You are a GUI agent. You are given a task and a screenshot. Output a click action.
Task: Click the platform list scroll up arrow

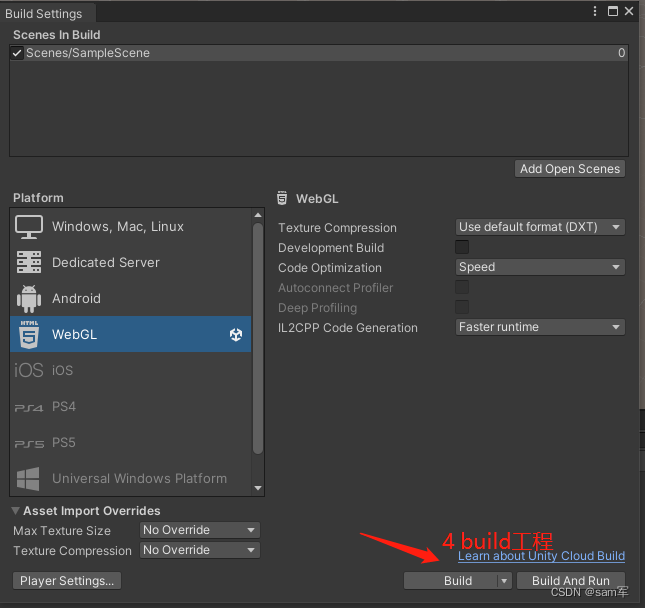[258, 215]
